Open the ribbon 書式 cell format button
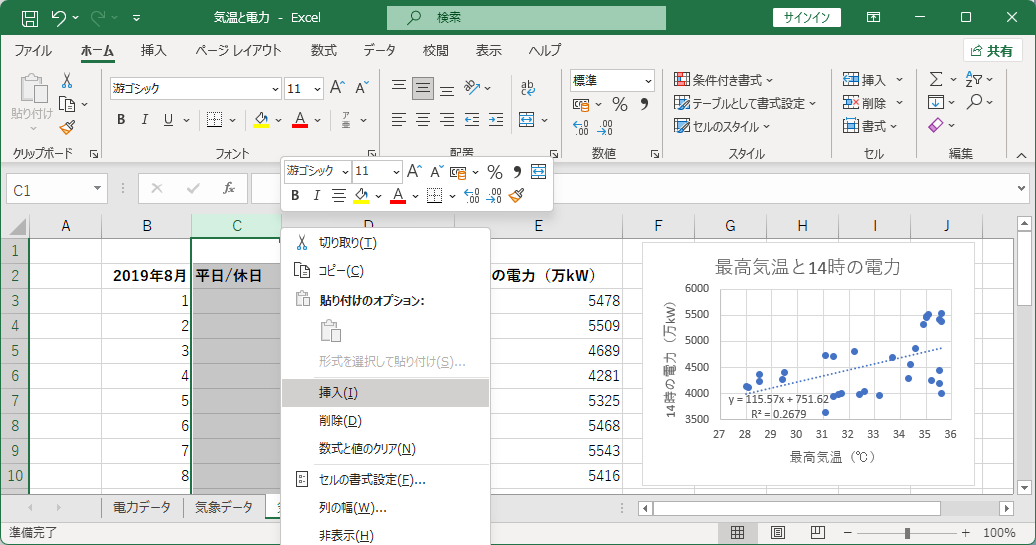 click(870, 126)
